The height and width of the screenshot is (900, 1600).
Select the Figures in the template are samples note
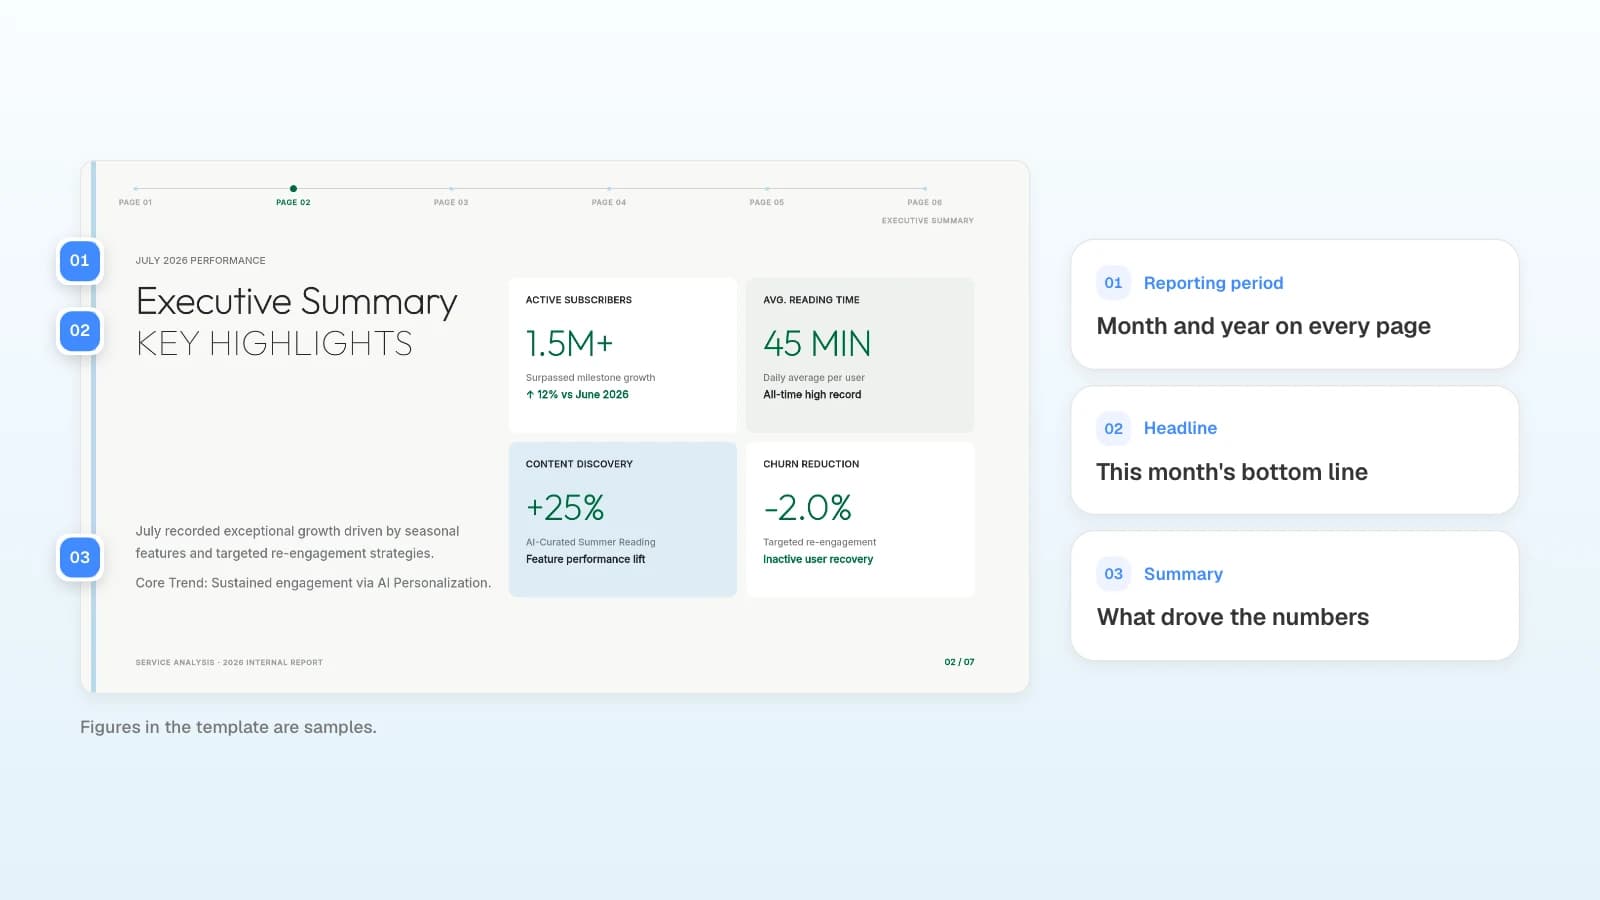(x=228, y=727)
